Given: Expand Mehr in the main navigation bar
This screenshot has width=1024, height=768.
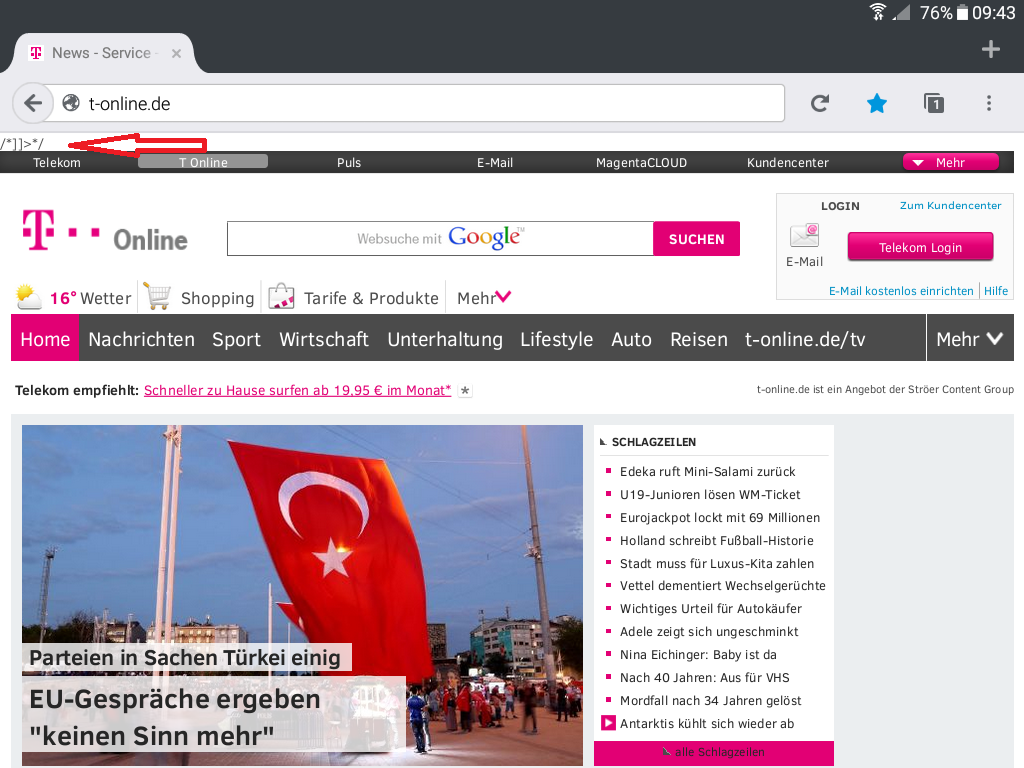Looking at the screenshot, I should click(x=969, y=339).
